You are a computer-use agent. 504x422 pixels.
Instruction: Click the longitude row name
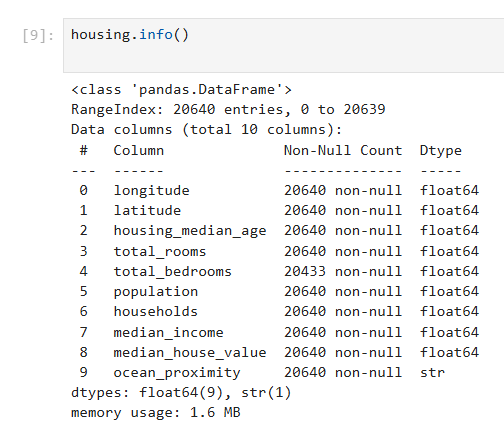coord(151,191)
